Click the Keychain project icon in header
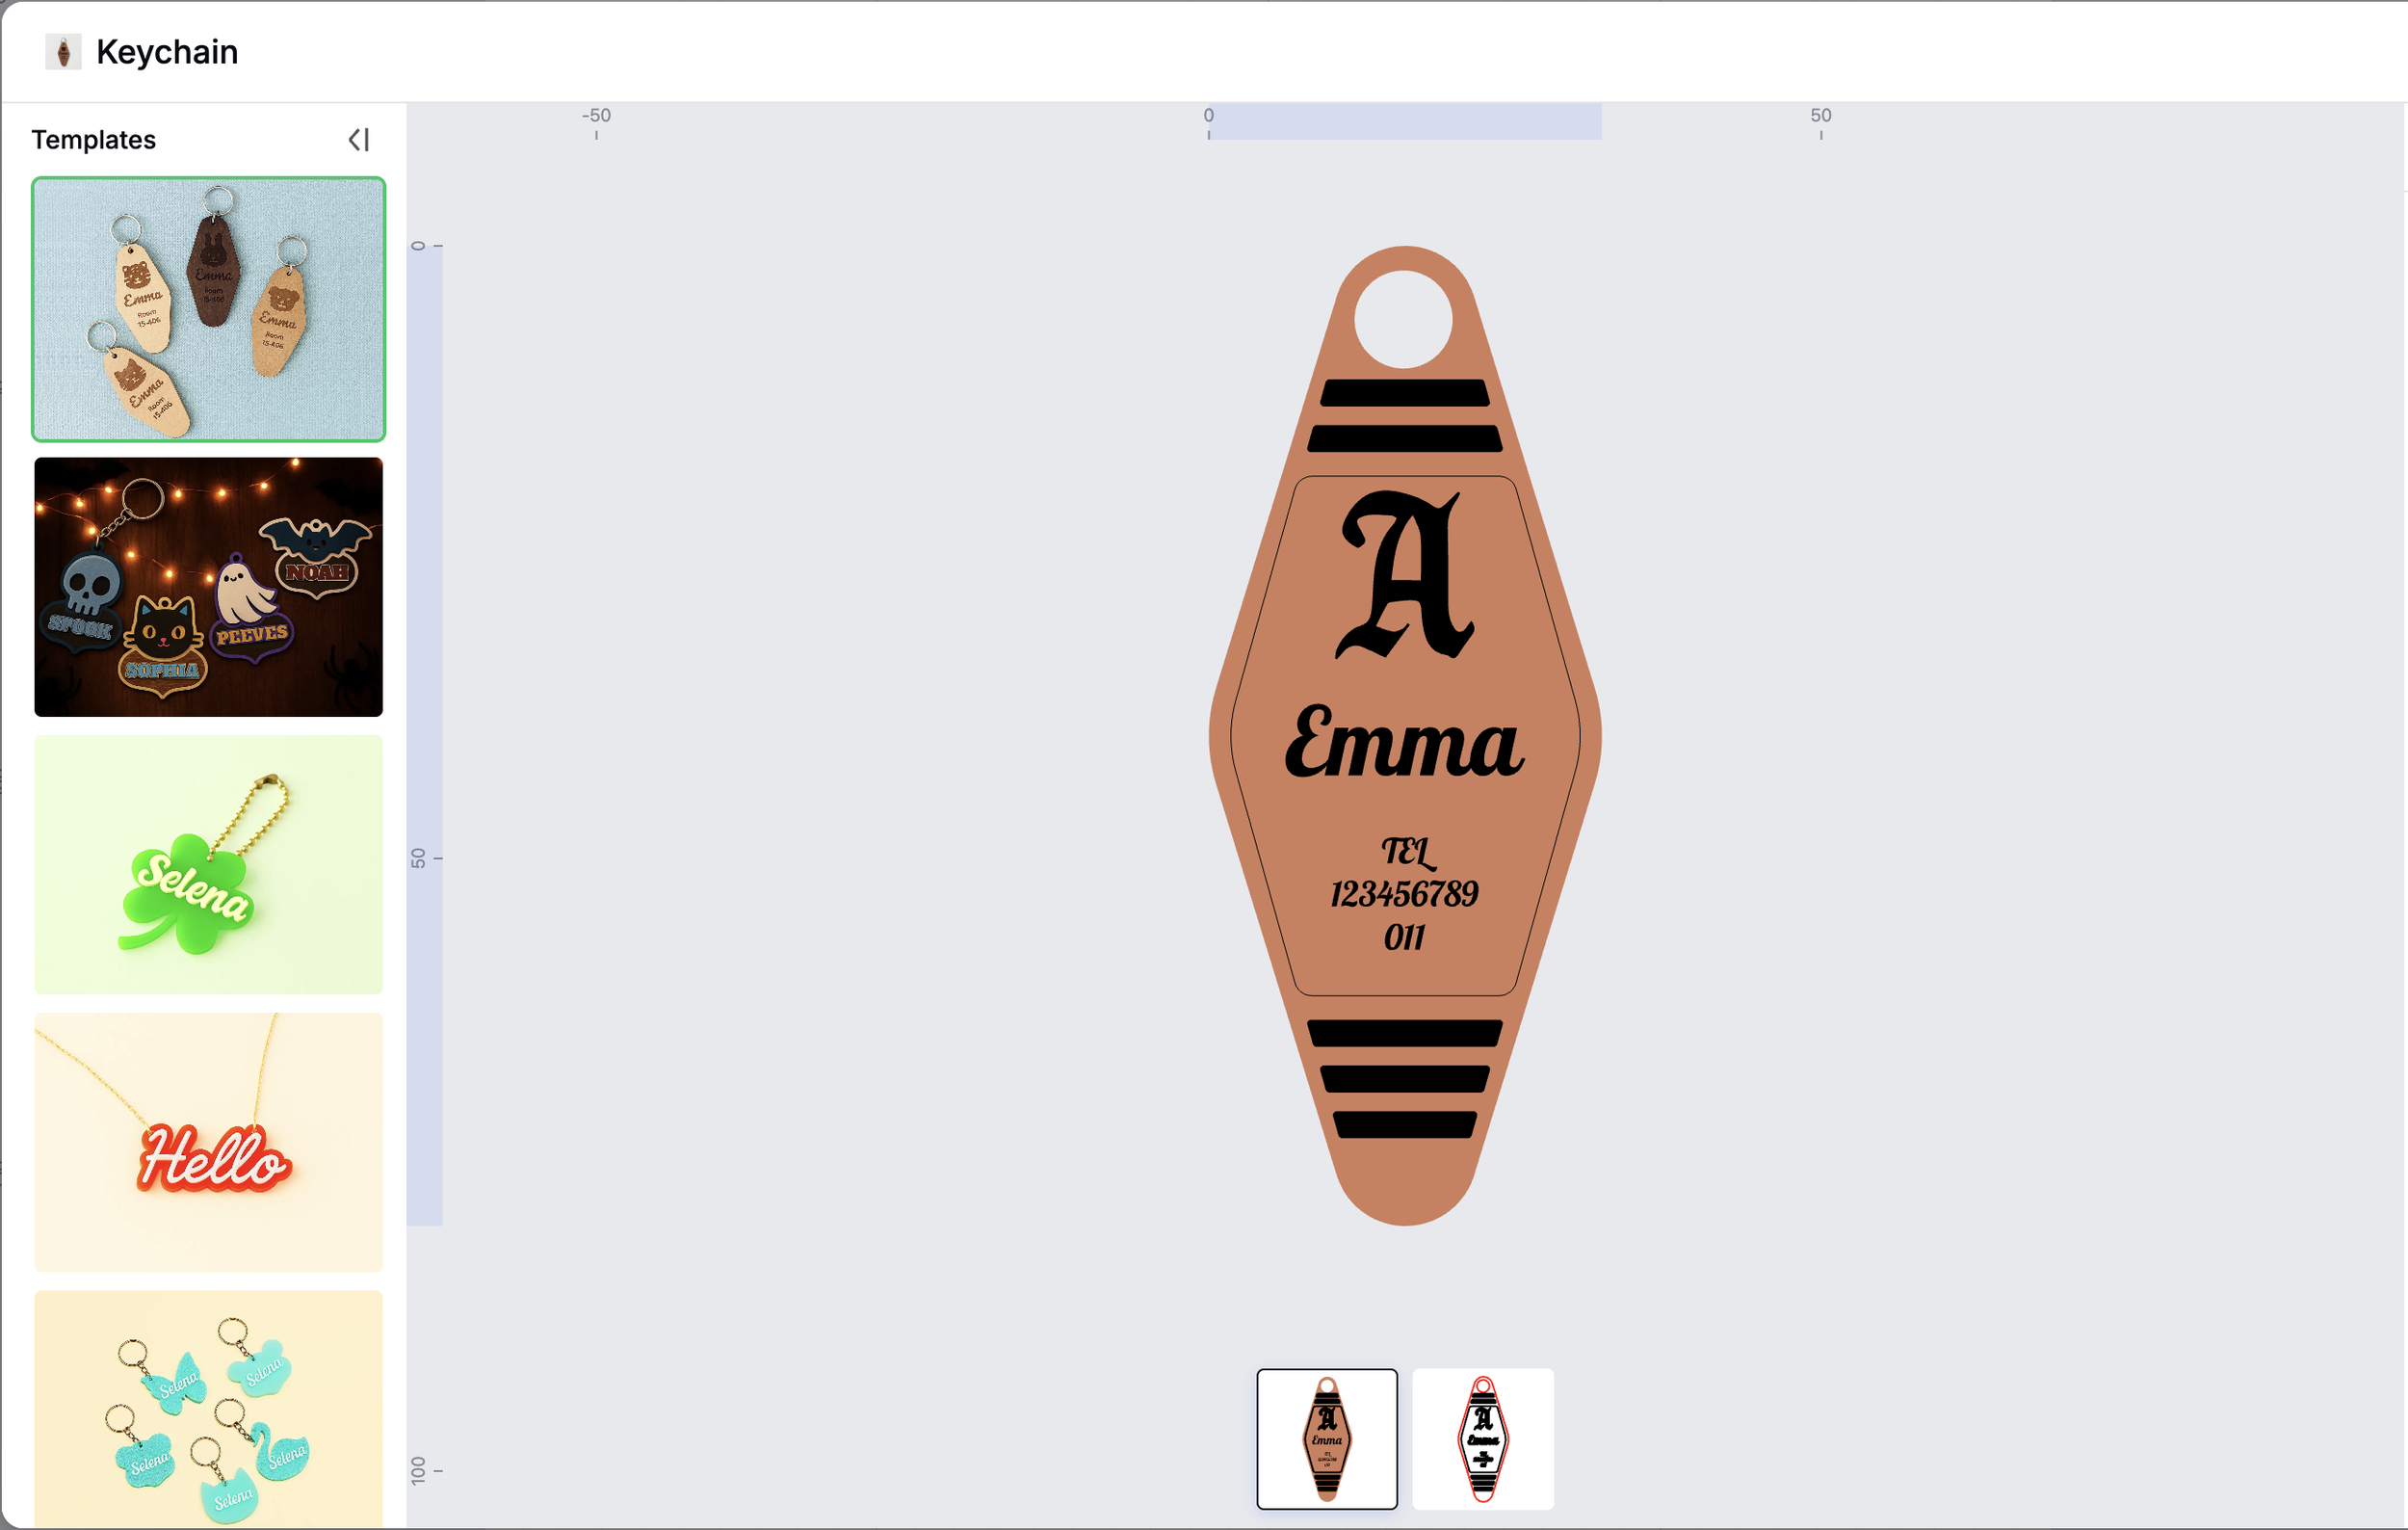Image resolution: width=2408 pixels, height=1530 pixels. (63, 52)
